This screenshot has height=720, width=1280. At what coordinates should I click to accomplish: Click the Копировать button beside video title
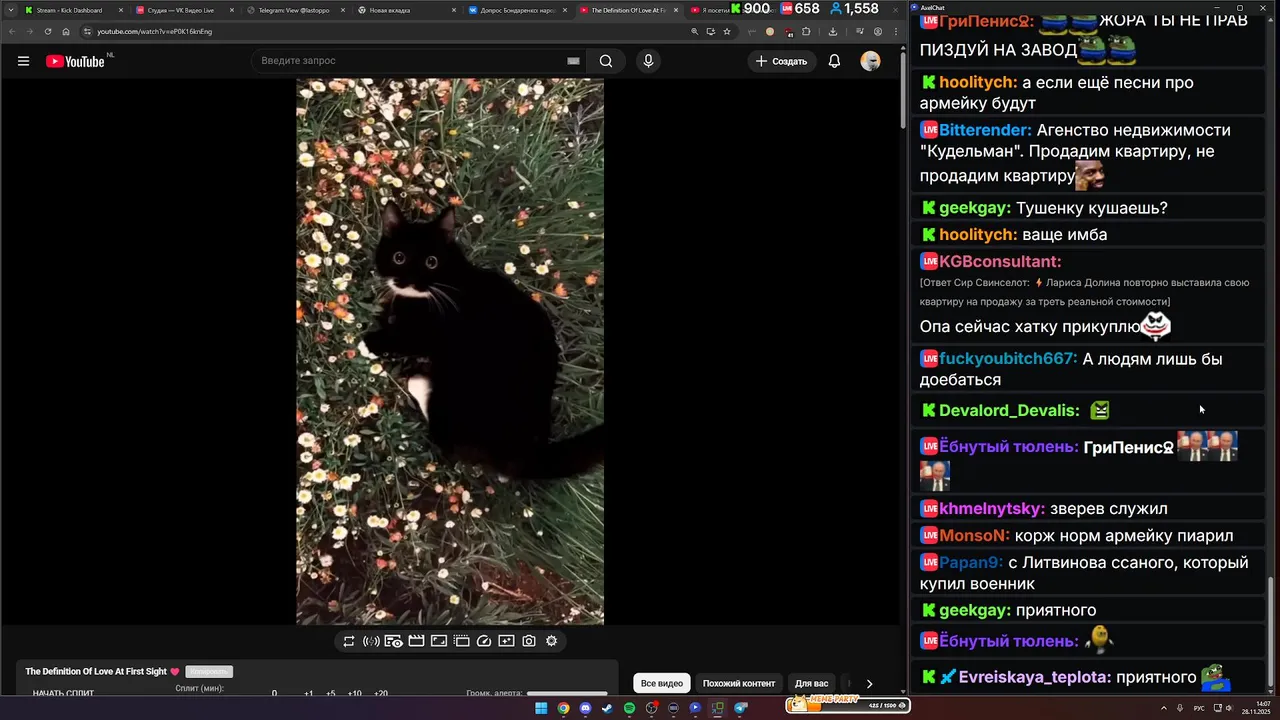[209, 672]
